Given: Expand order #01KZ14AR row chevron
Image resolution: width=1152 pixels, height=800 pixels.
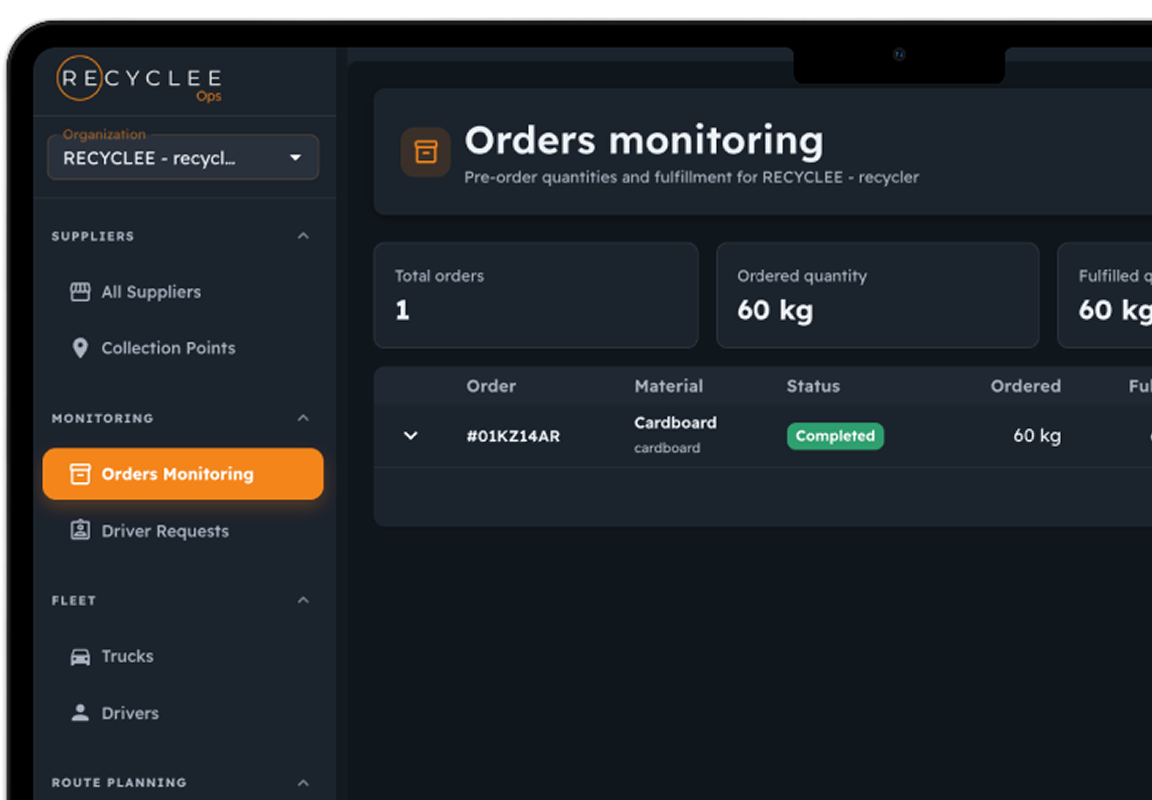Looking at the screenshot, I should [411, 436].
